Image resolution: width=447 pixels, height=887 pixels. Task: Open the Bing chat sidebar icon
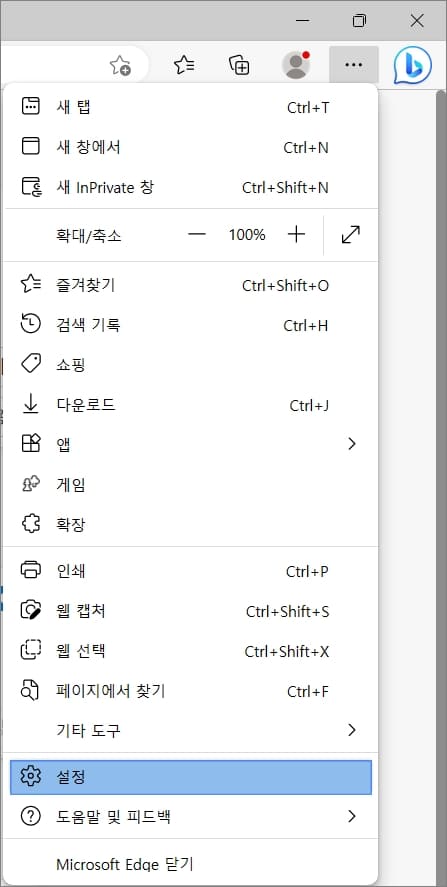coord(412,65)
